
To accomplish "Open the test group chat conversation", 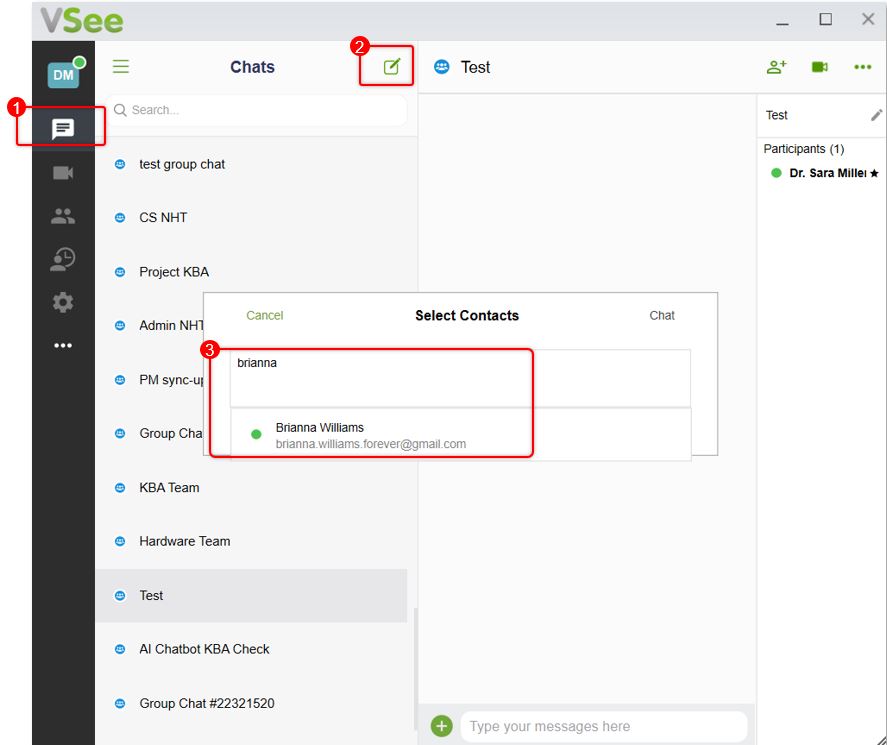I will (251, 164).
